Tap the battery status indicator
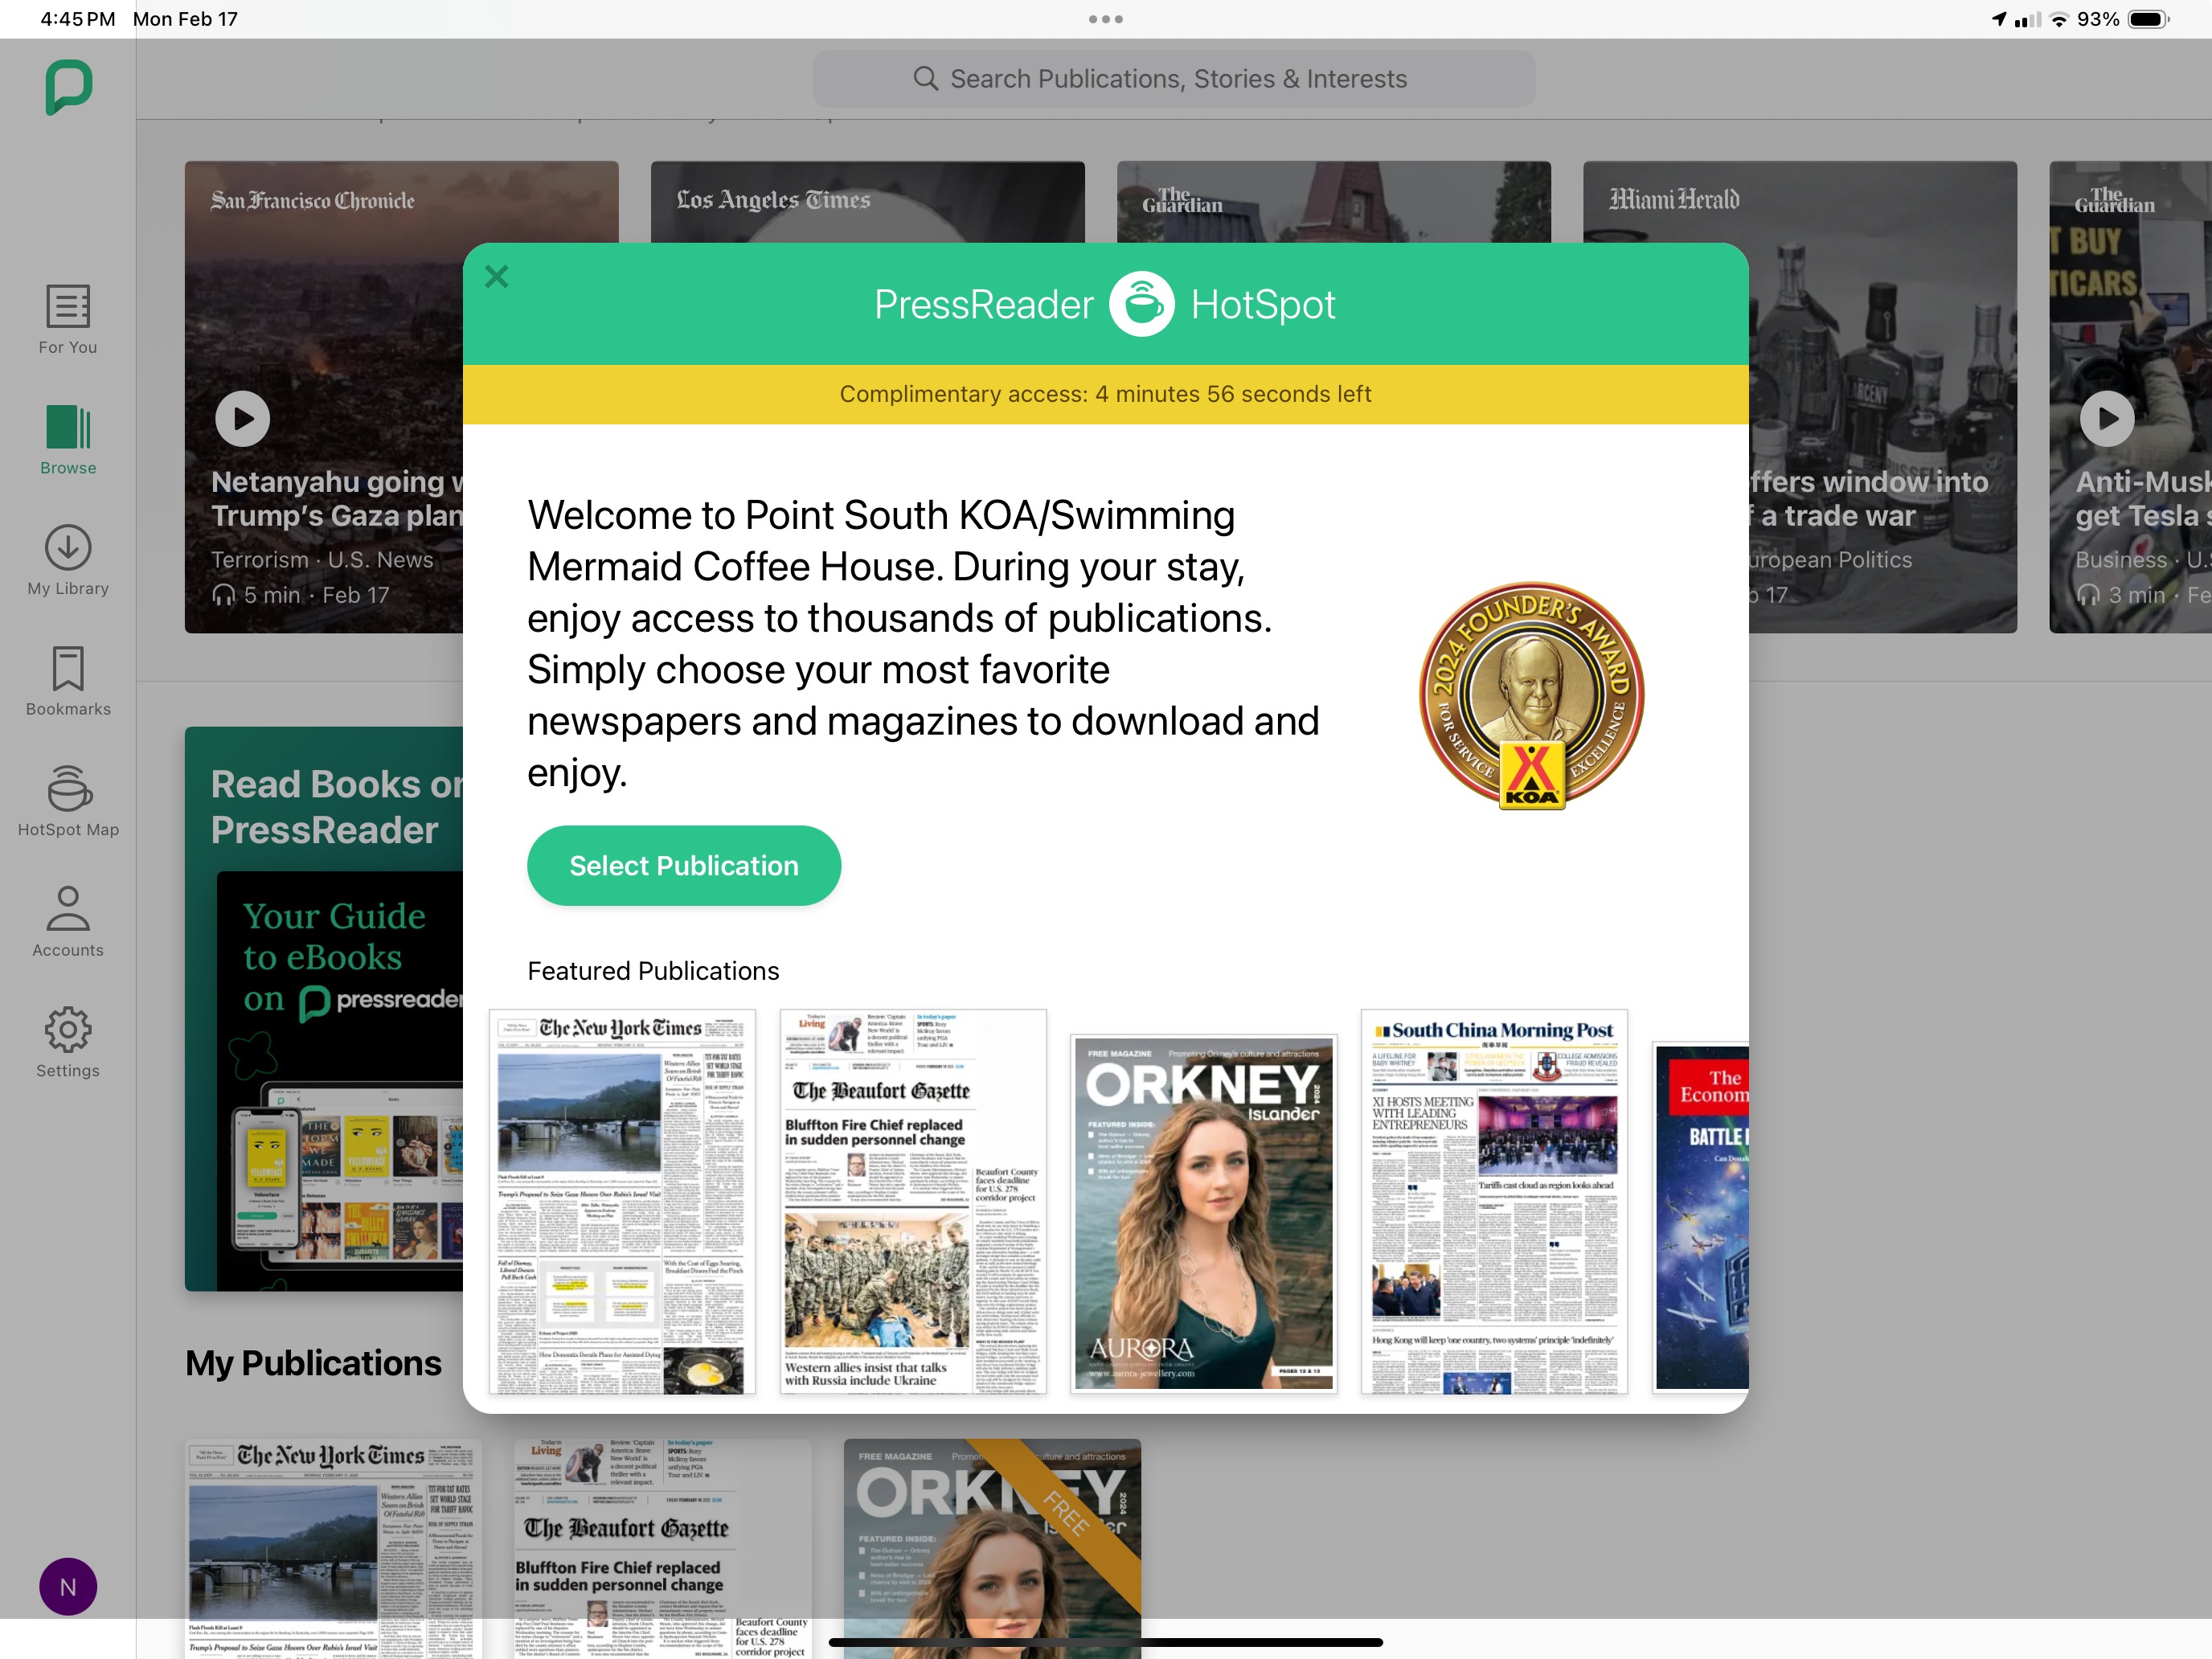 coord(2149,19)
